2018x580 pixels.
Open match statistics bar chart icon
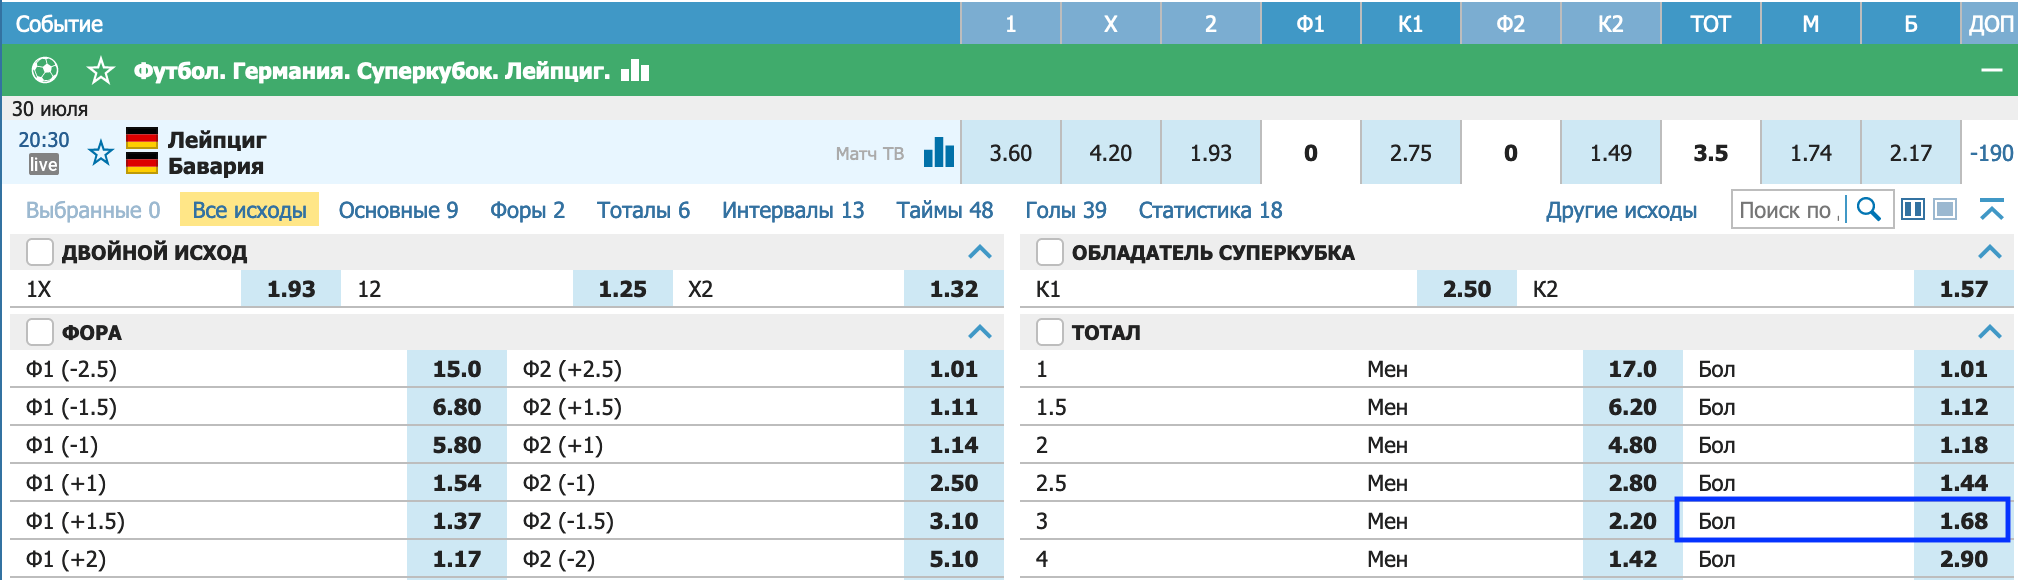pyautogui.click(x=939, y=152)
